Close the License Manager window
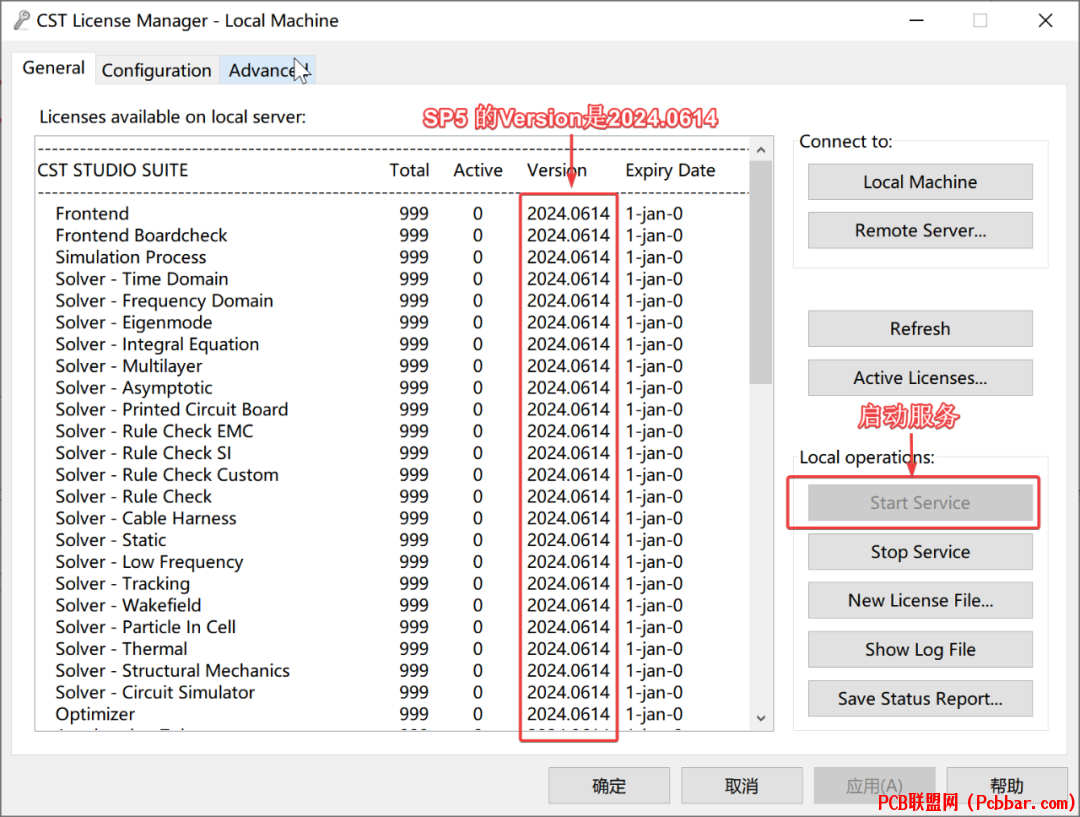 (x=1045, y=21)
